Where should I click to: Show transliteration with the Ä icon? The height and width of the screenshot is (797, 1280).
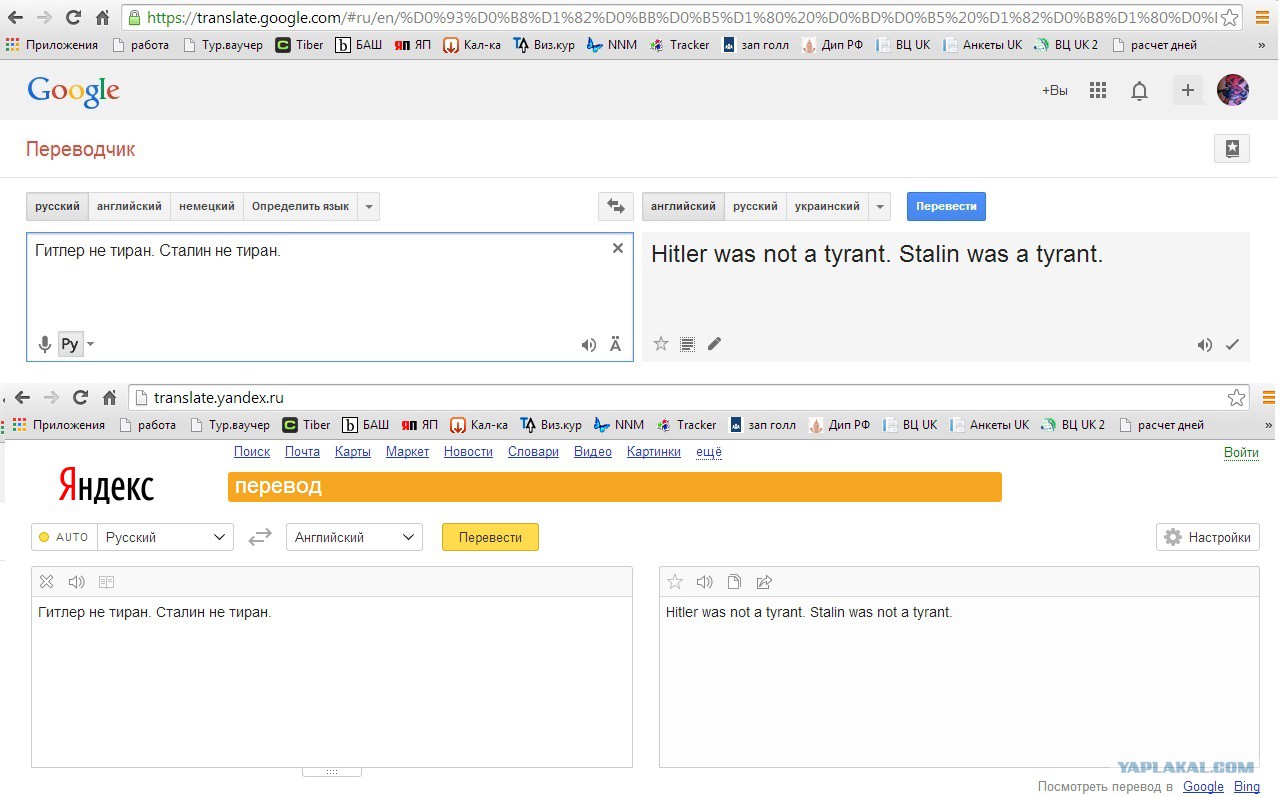pos(615,345)
